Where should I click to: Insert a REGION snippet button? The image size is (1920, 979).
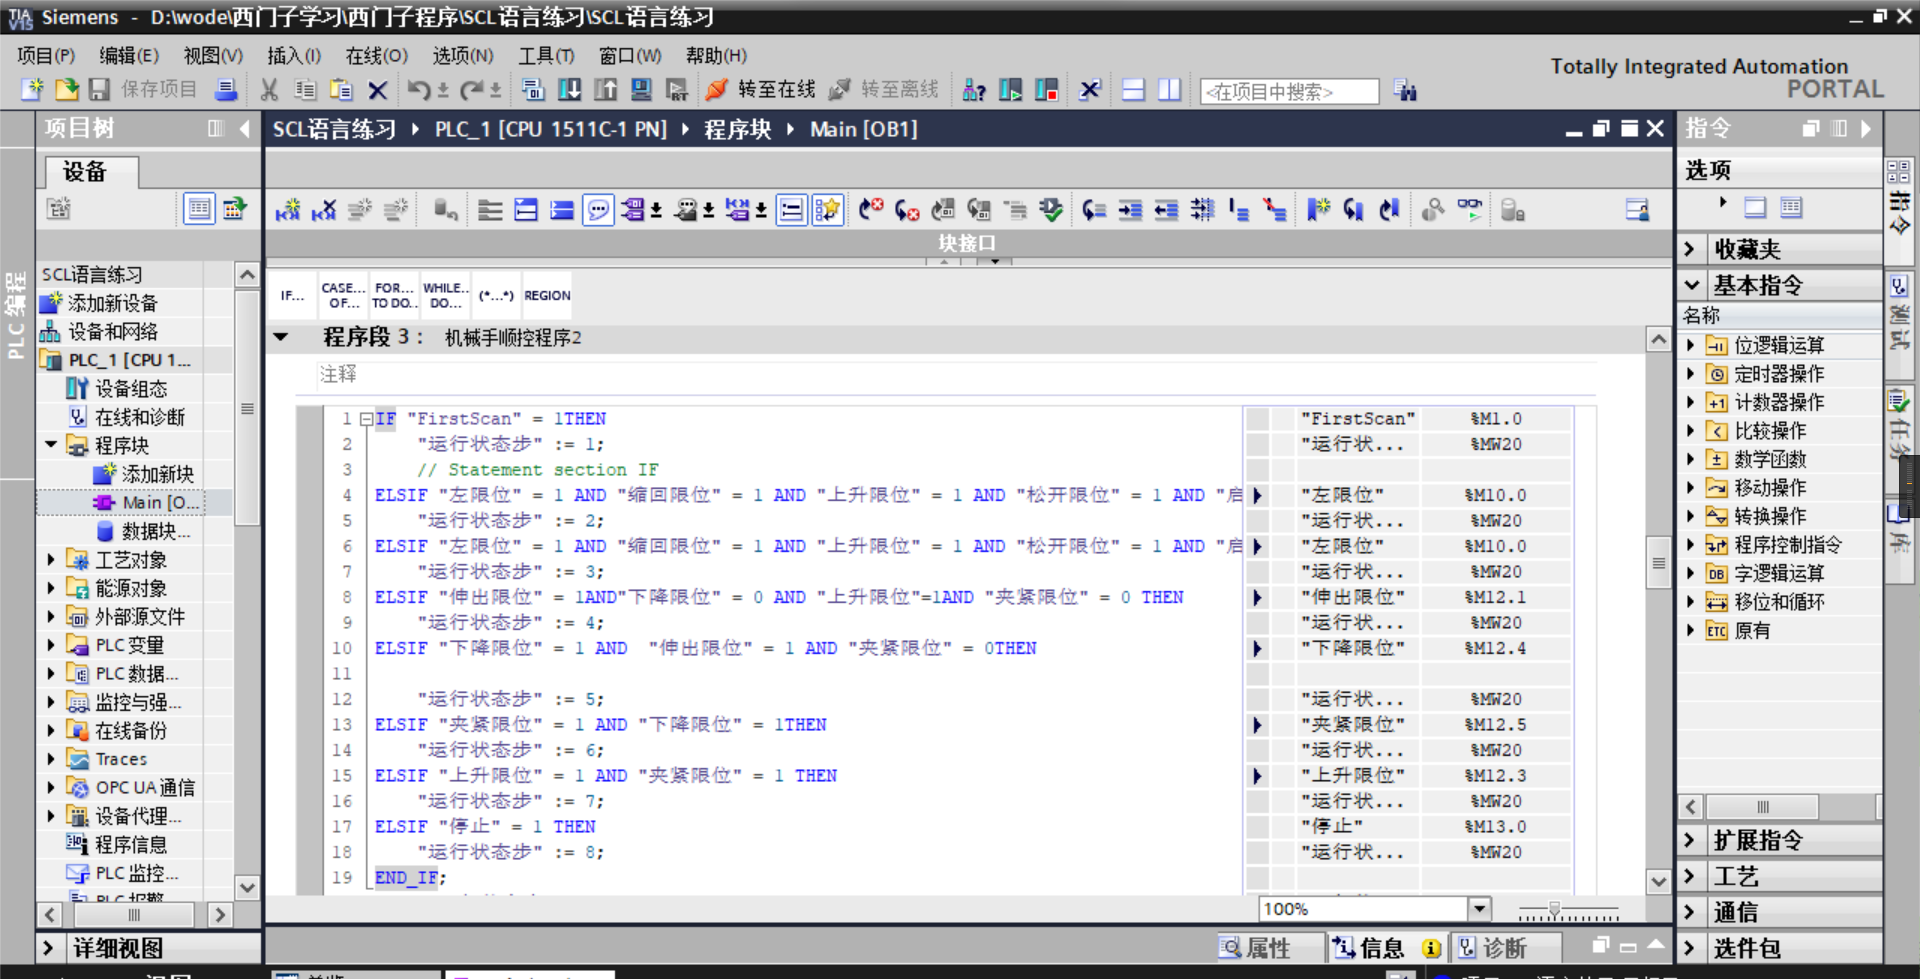tap(547, 296)
